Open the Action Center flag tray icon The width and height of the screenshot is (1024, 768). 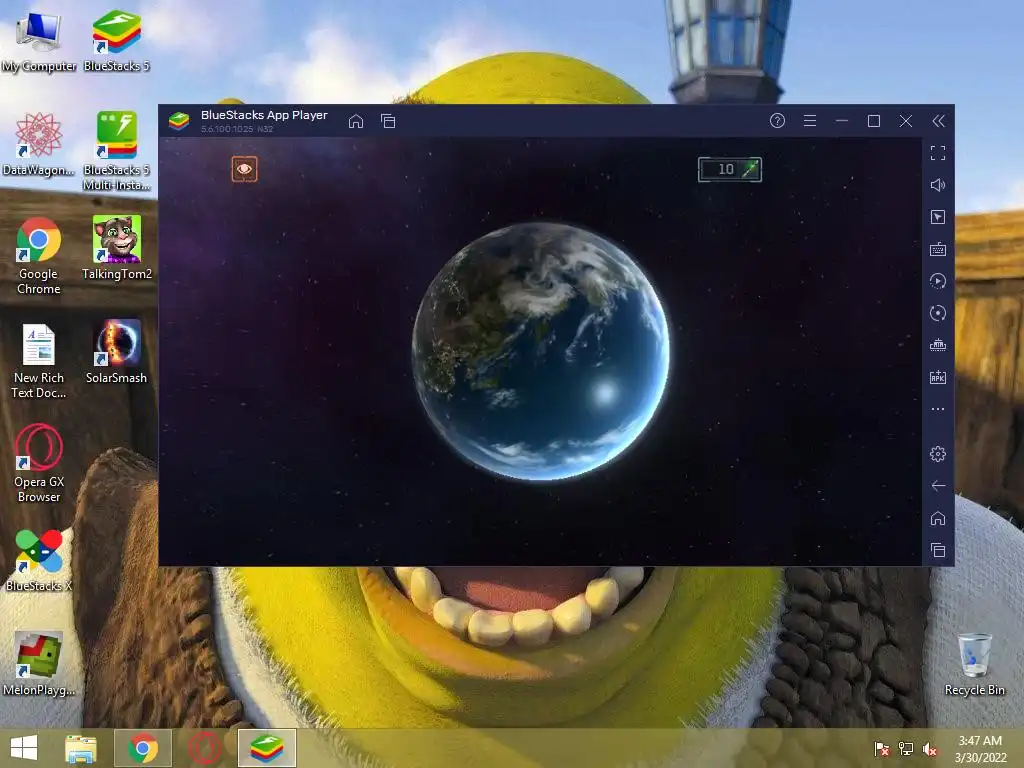point(882,748)
